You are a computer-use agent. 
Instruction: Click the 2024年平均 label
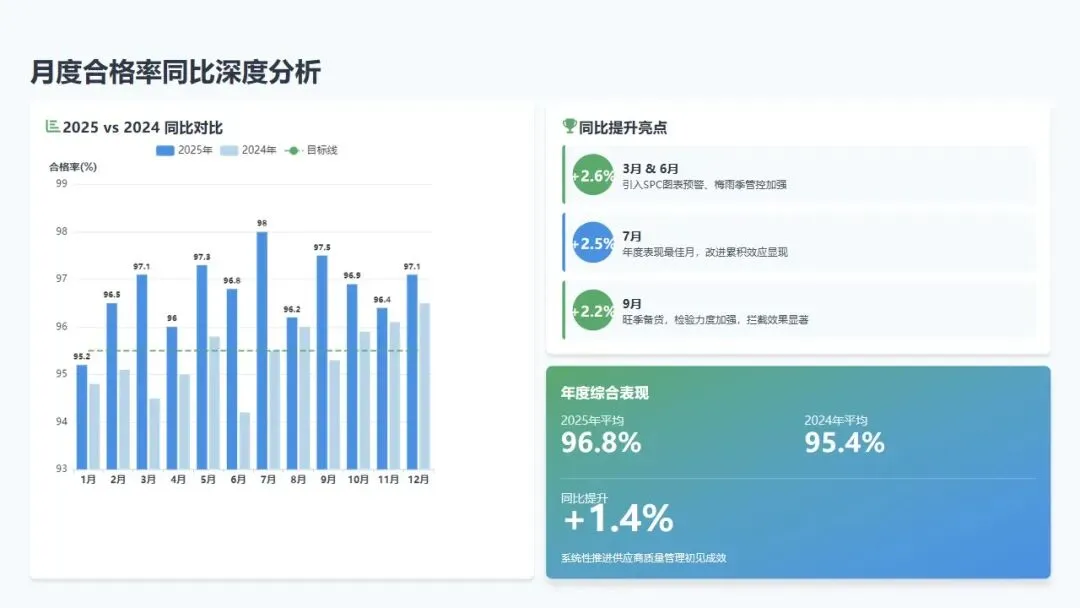click(836, 420)
